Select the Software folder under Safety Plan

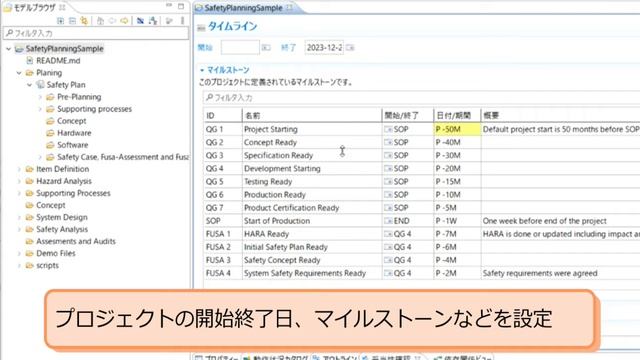coord(72,145)
